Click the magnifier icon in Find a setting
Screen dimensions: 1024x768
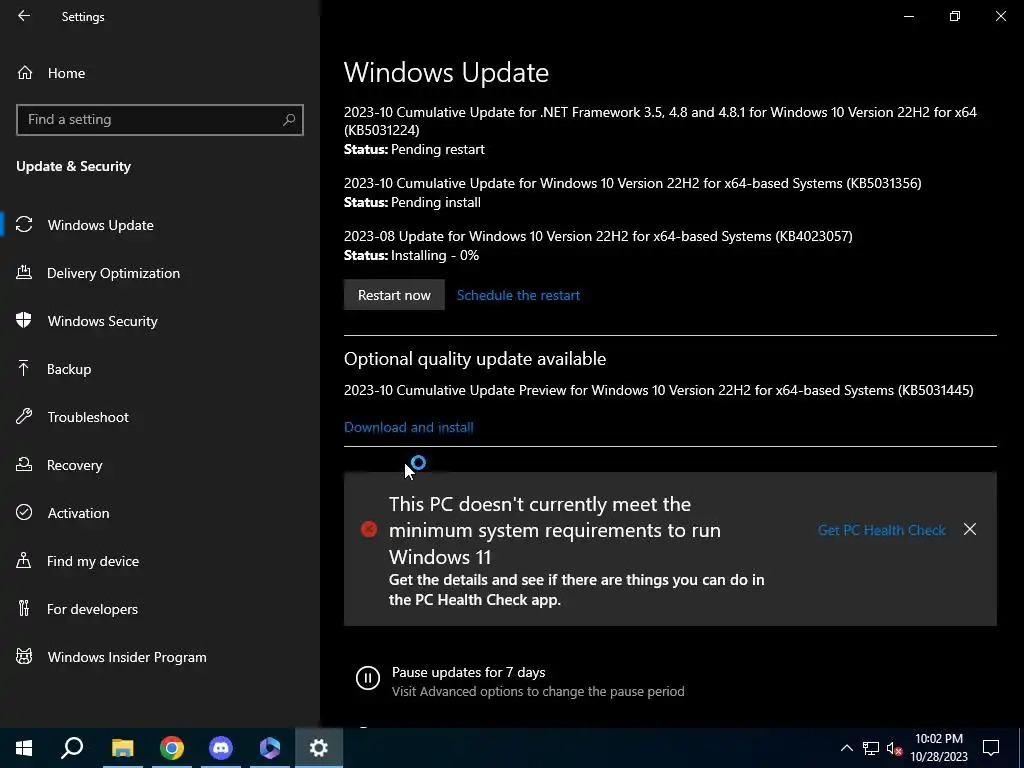pyautogui.click(x=289, y=120)
